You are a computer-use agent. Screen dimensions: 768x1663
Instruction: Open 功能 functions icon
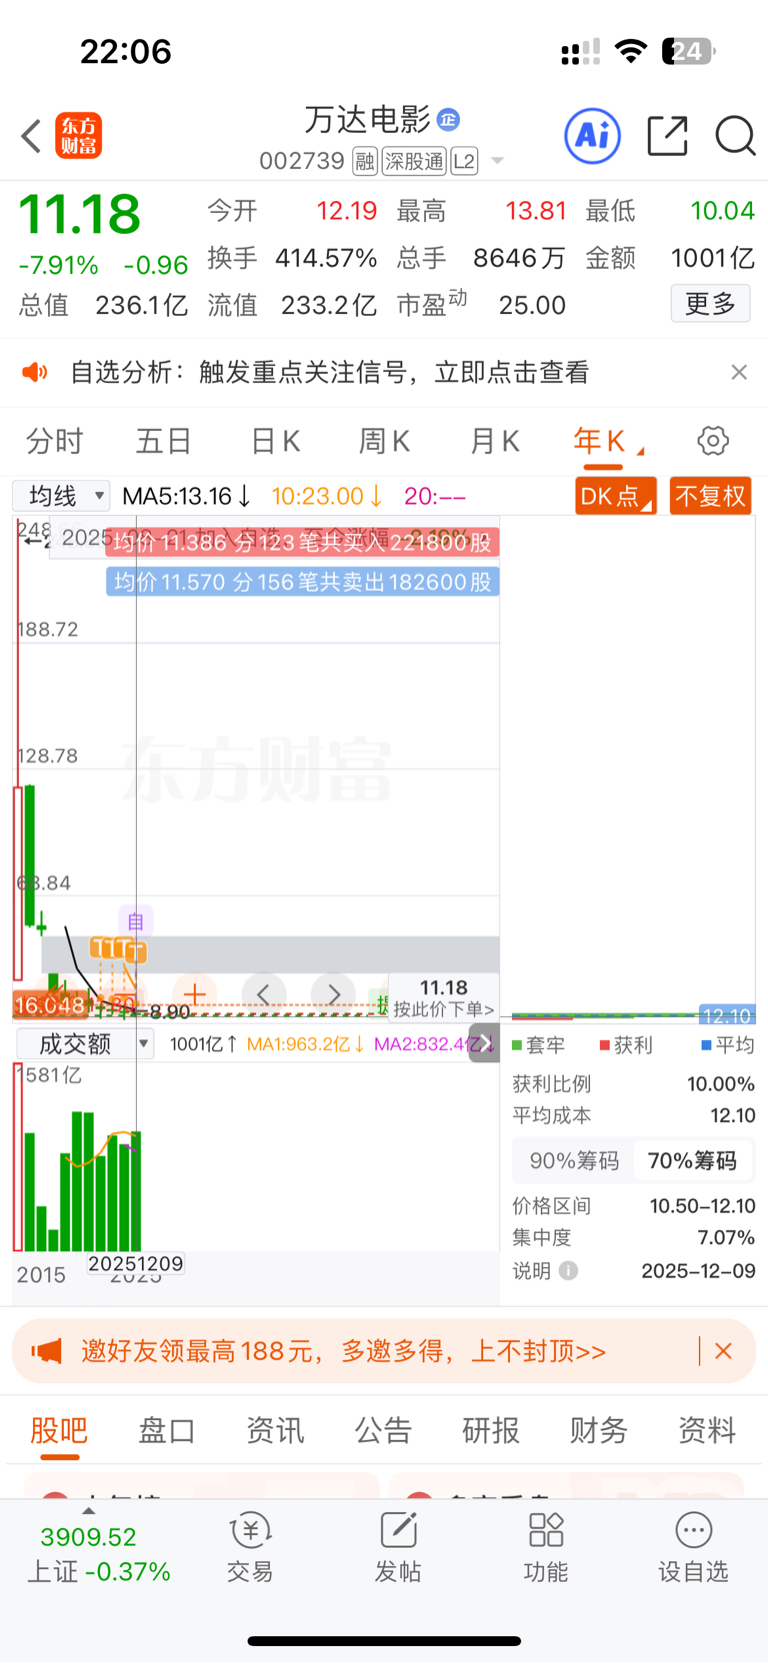(x=546, y=1548)
